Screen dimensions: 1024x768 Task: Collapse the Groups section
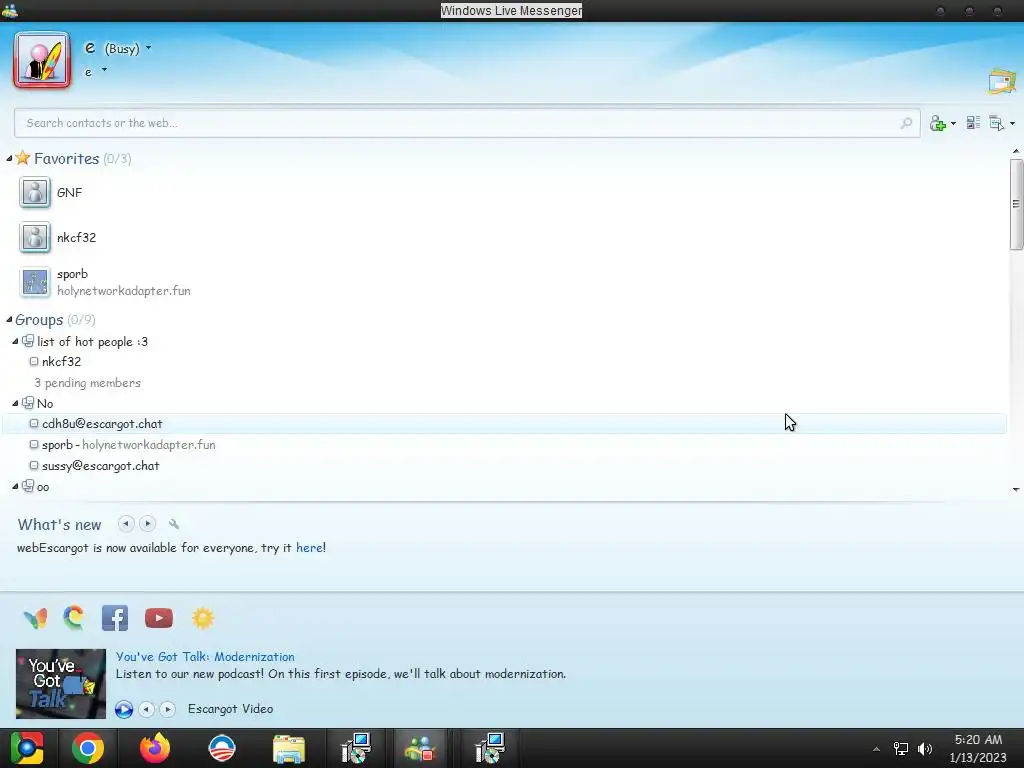coord(9,319)
